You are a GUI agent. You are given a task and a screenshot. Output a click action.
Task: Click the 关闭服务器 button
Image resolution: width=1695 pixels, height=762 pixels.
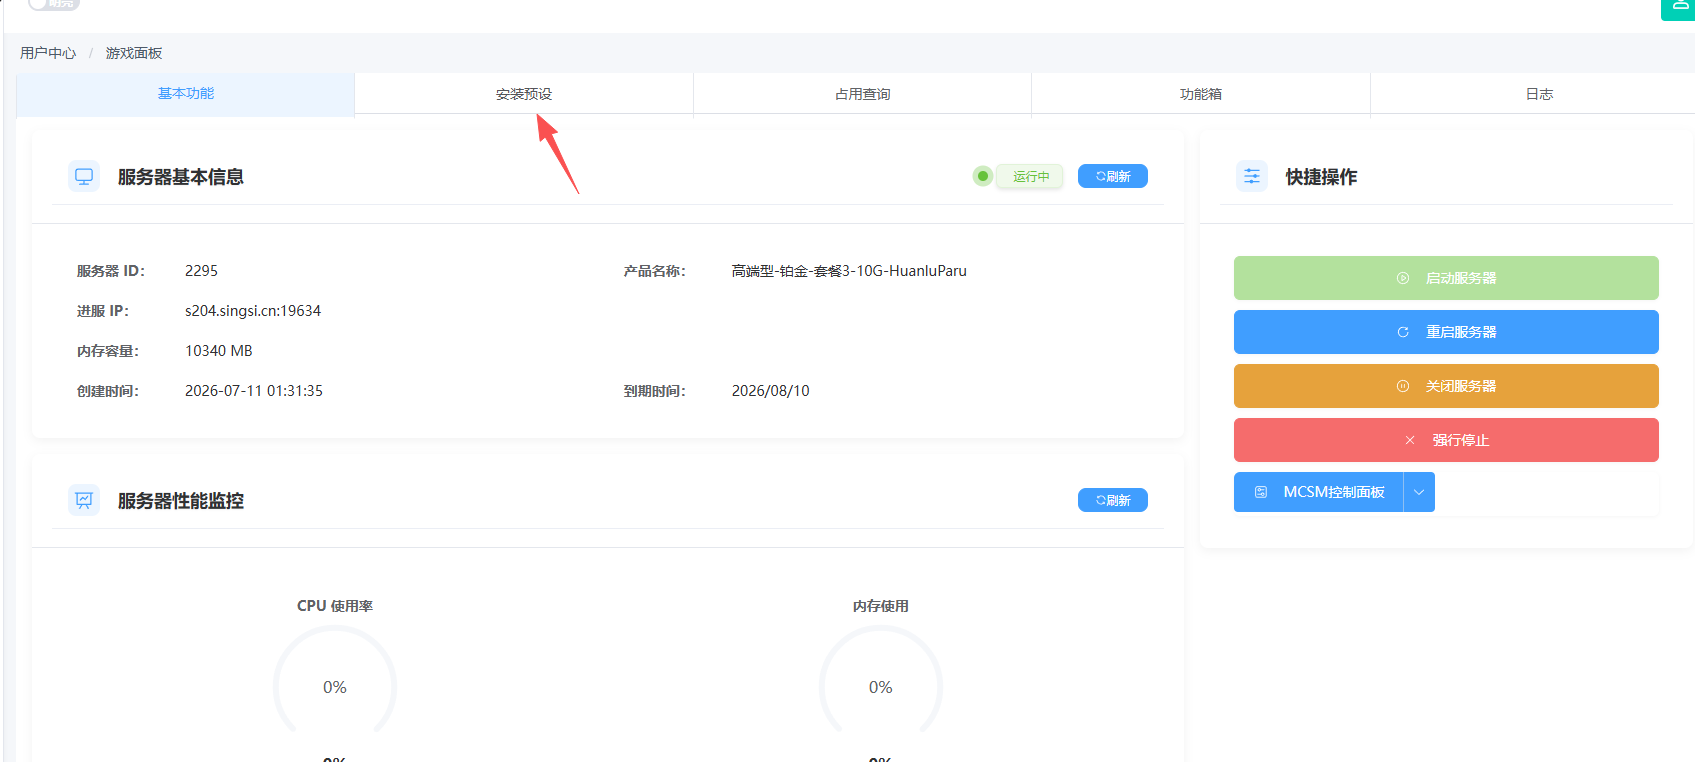pyautogui.click(x=1446, y=386)
